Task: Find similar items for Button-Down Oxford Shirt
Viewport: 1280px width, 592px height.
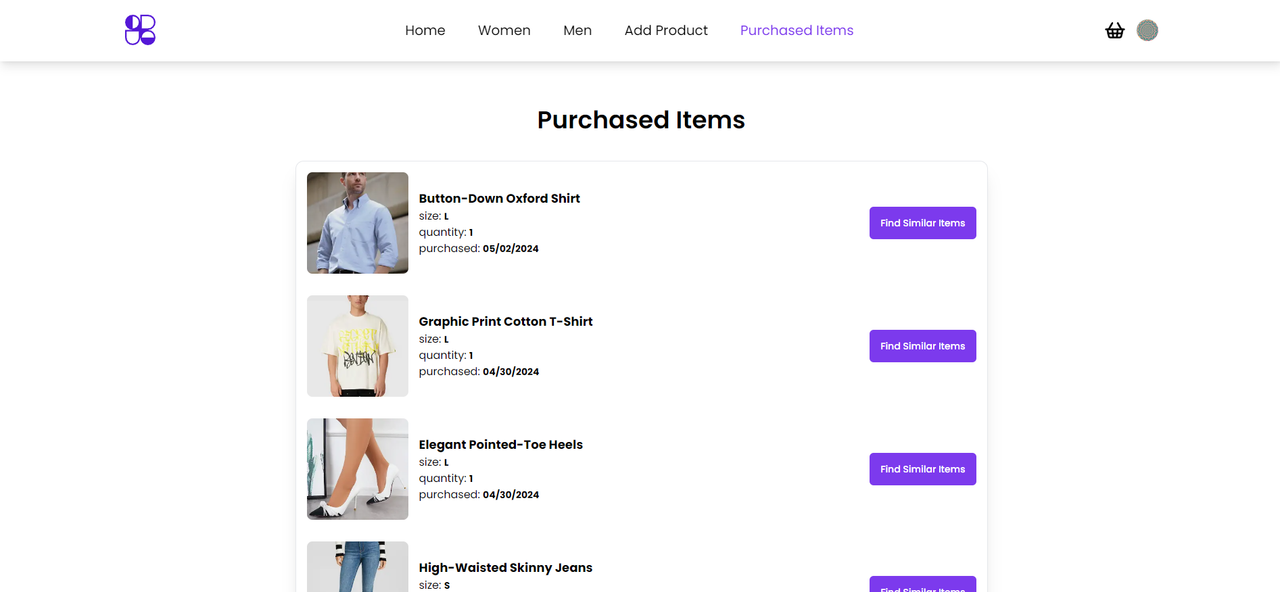Action: tap(923, 223)
